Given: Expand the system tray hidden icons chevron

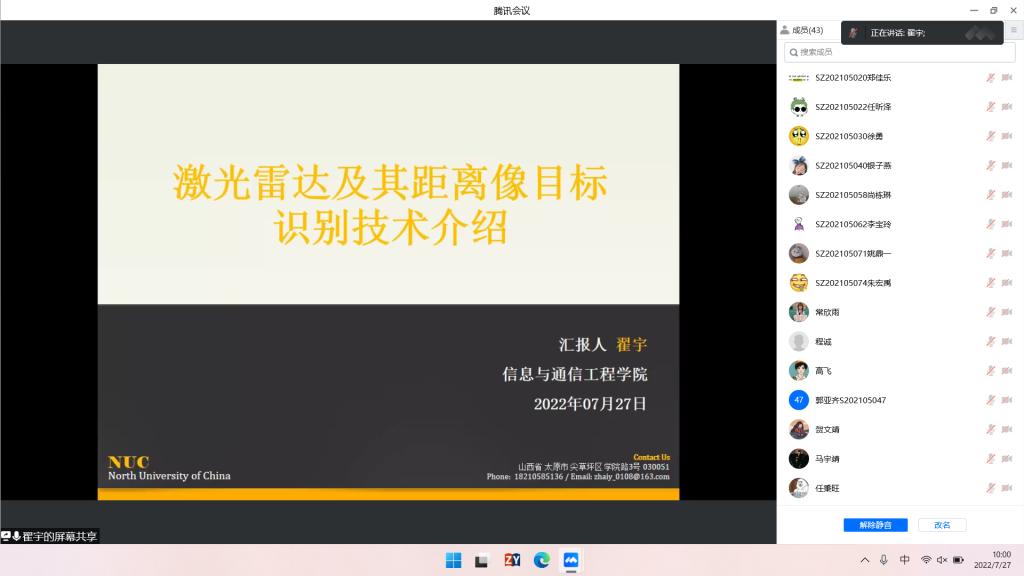Looking at the screenshot, I should coord(865,560).
